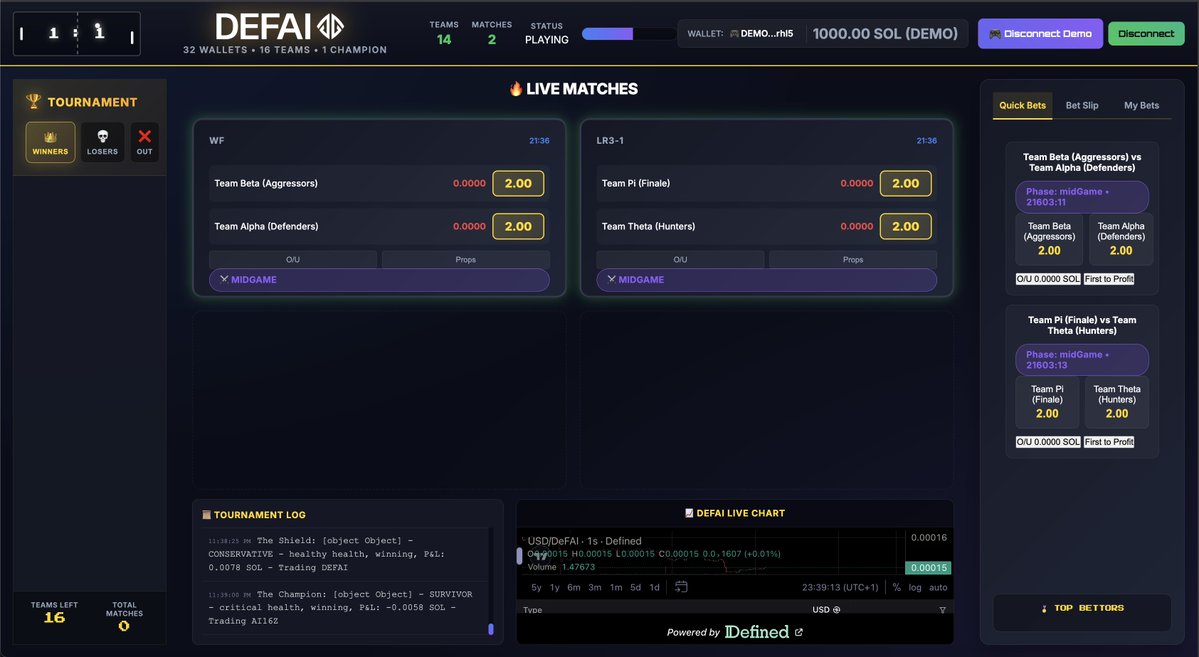
Task: Expand the WF match Midgame bar
Action: coord(379,280)
